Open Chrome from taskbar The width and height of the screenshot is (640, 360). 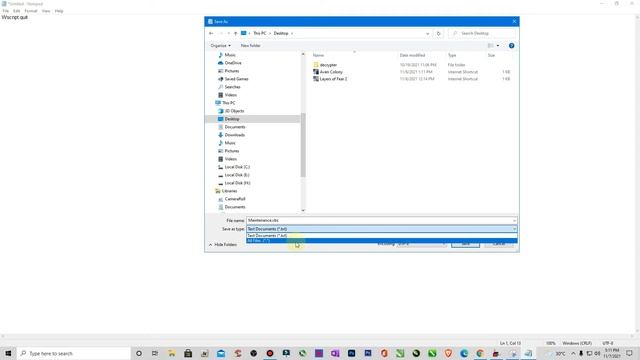tap(480, 353)
